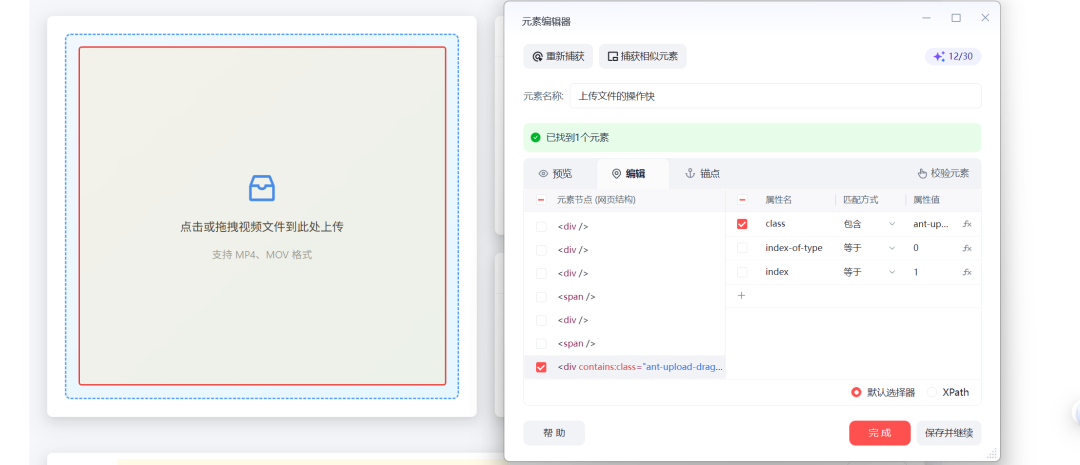Click the 匹配方式 column header
The height and width of the screenshot is (465, 1080).
point(860,200)
